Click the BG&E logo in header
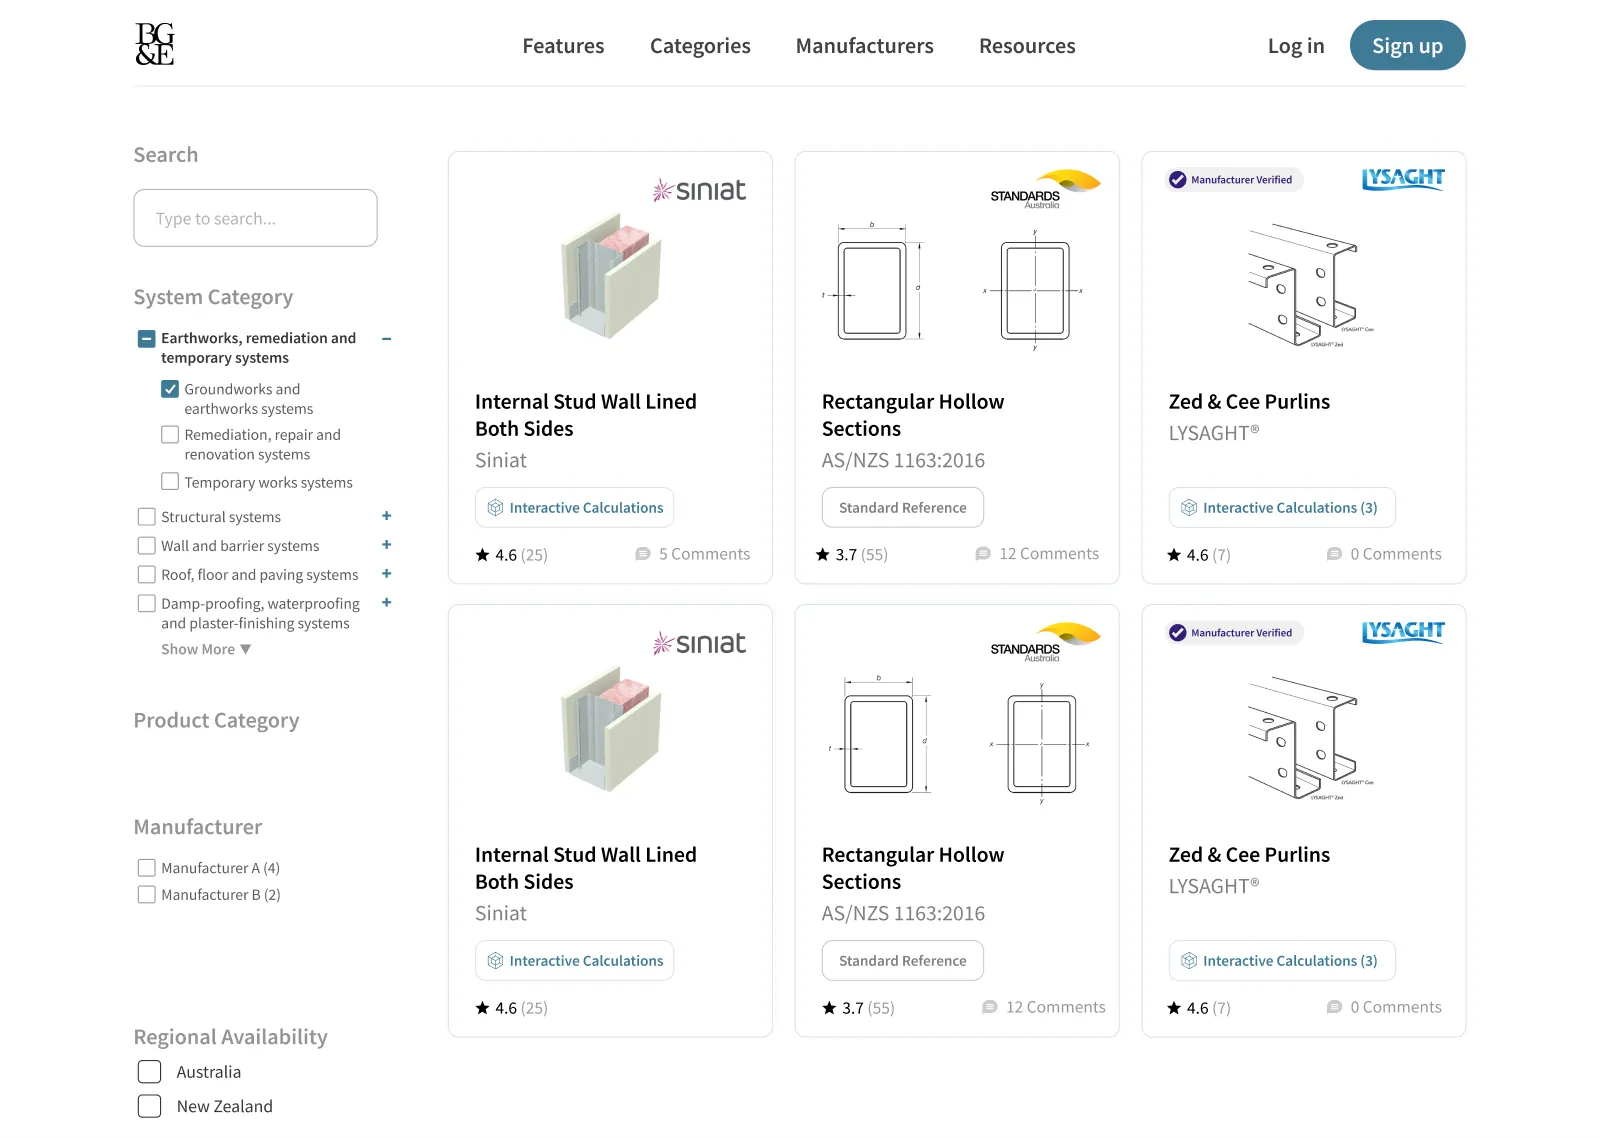The height and width of the screenshot is (1138, 1600). click(155, 45)
